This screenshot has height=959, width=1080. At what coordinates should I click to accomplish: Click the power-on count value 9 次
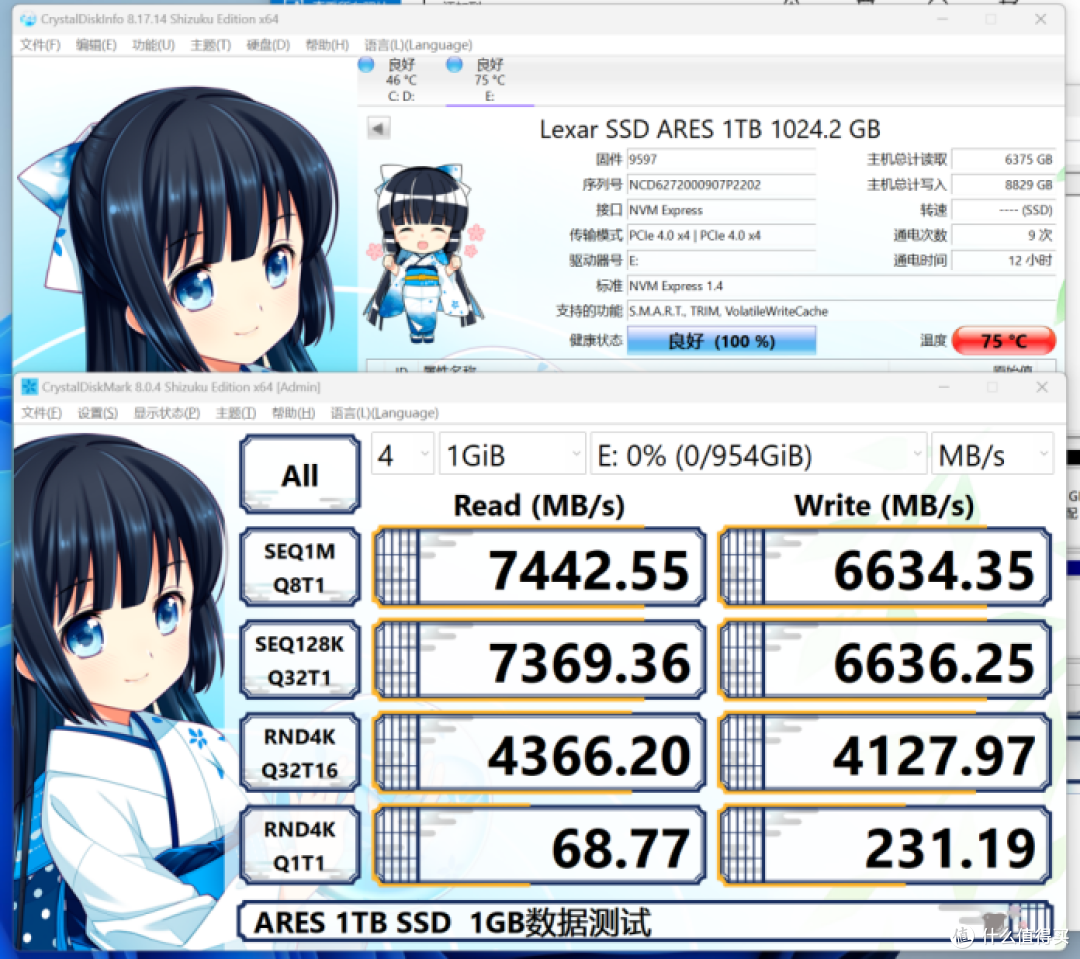pyautogui.click(x=1004, y=235)
